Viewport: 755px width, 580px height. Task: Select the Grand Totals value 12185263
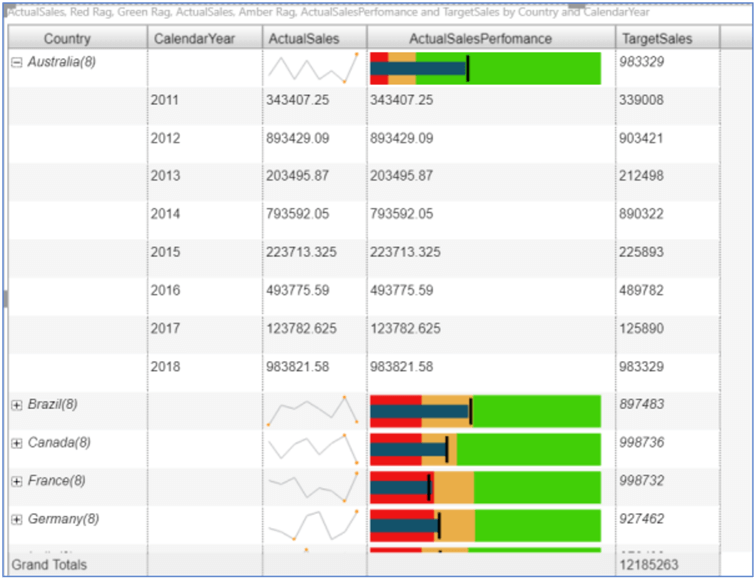click(x=648, y=565)
